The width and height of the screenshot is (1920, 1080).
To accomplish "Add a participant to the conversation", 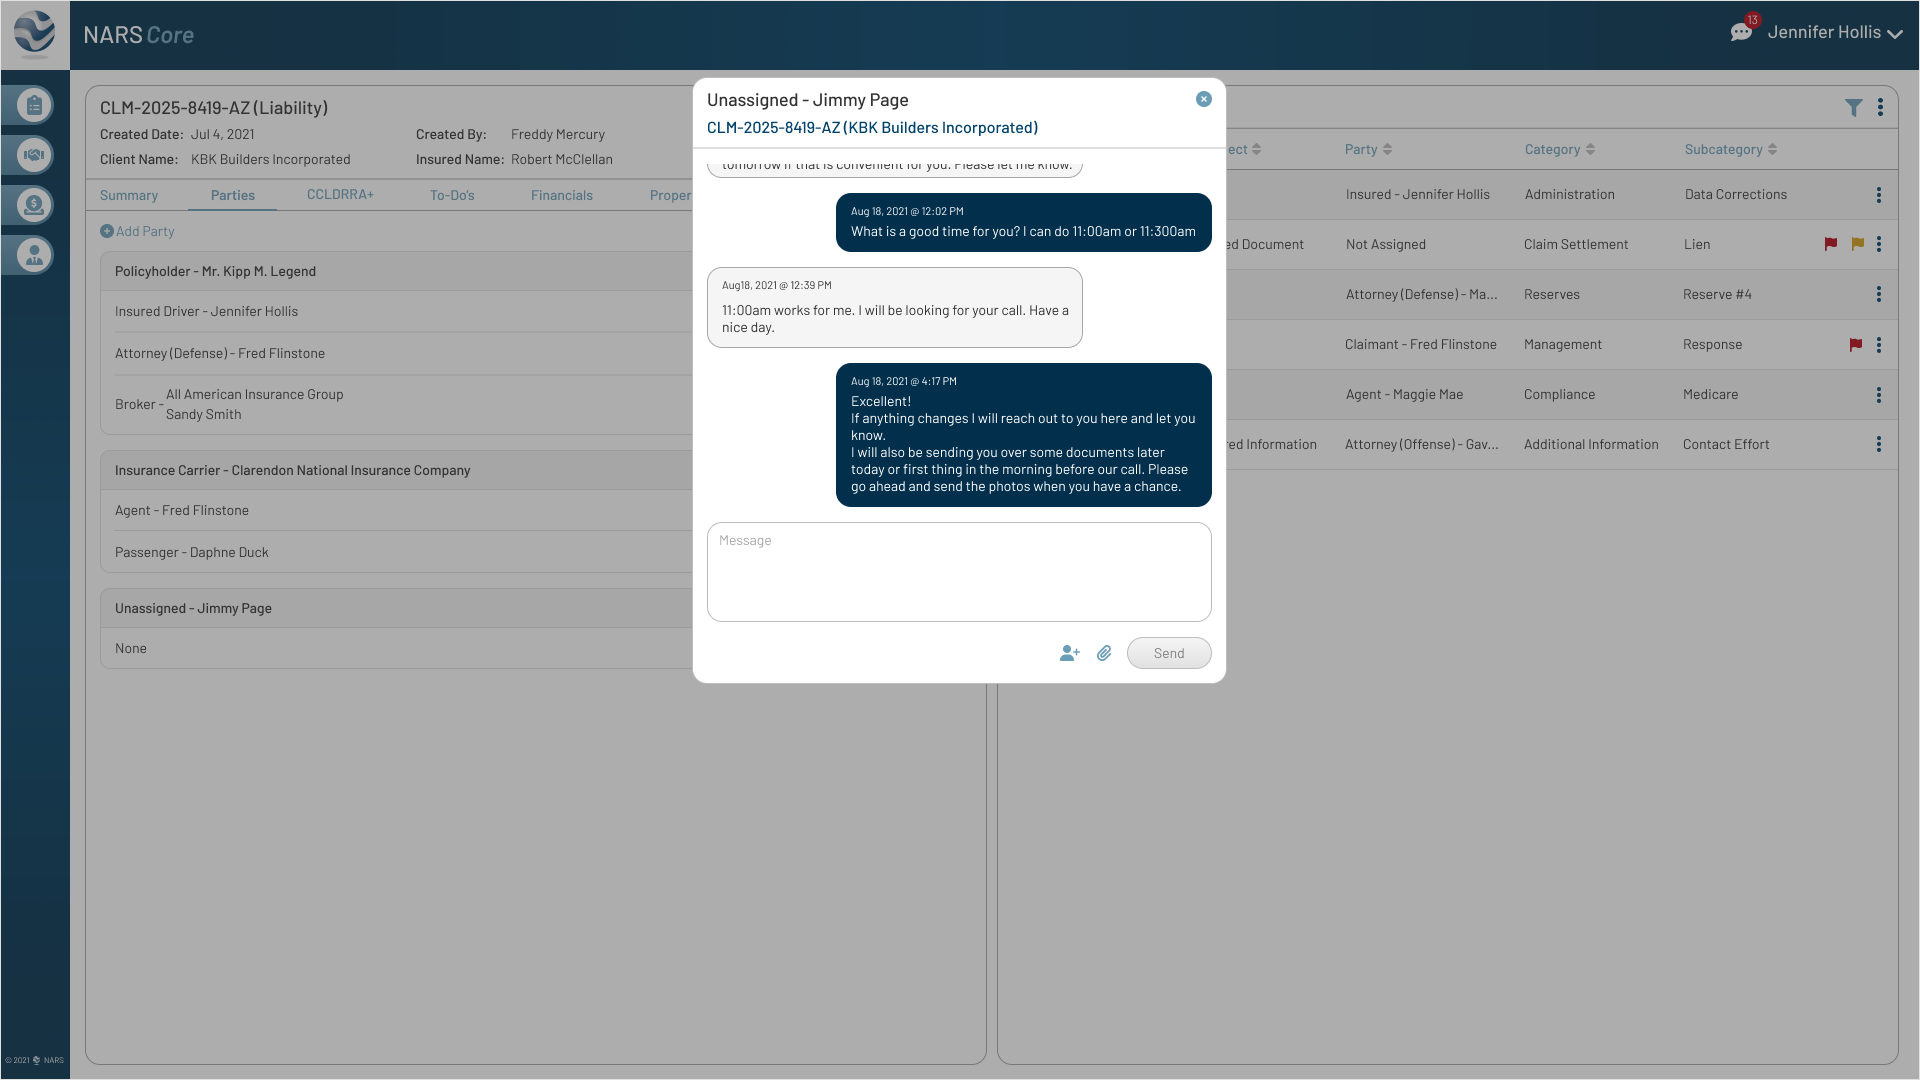I will click(x=1069, y=653).
